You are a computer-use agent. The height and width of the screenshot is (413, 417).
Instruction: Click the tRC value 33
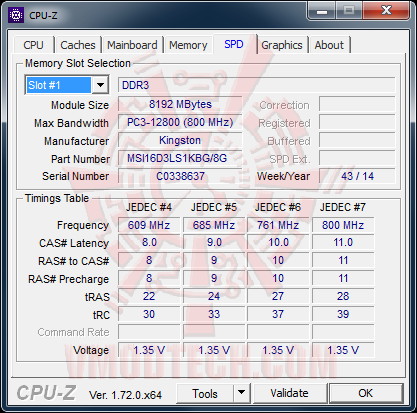(x=214, y=314)
